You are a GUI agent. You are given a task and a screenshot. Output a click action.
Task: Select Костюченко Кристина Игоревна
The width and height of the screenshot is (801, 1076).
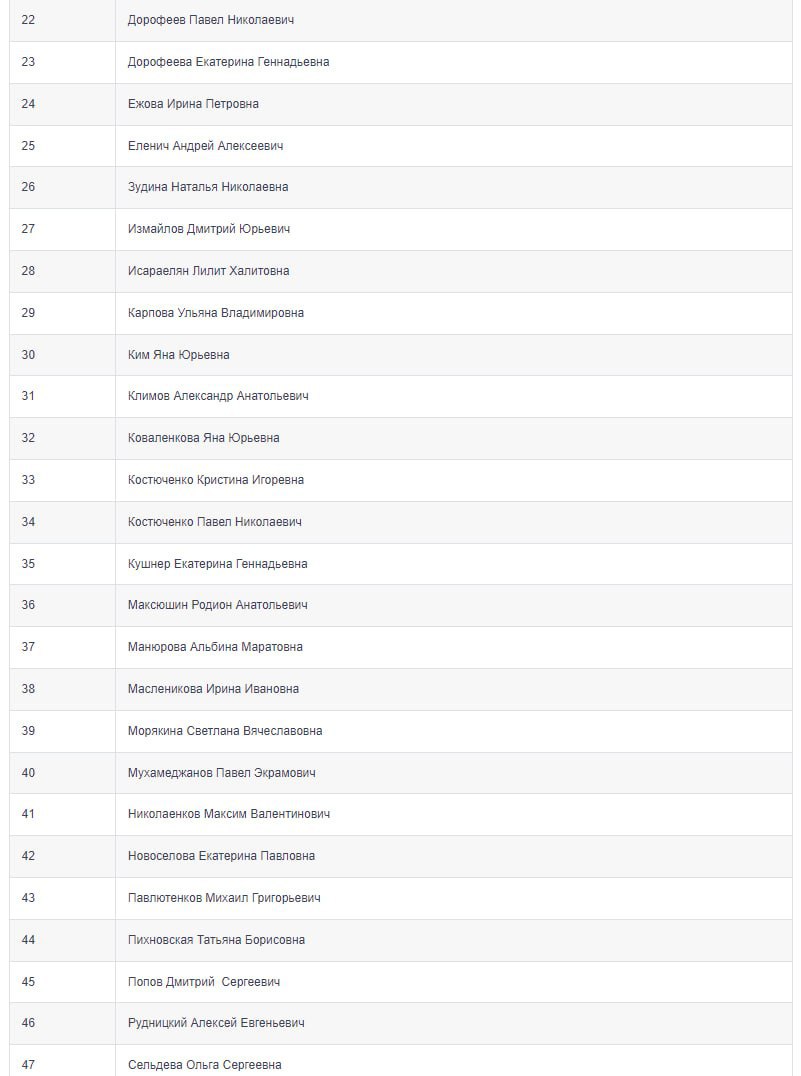pyautogui.click(x=216, y=480)
